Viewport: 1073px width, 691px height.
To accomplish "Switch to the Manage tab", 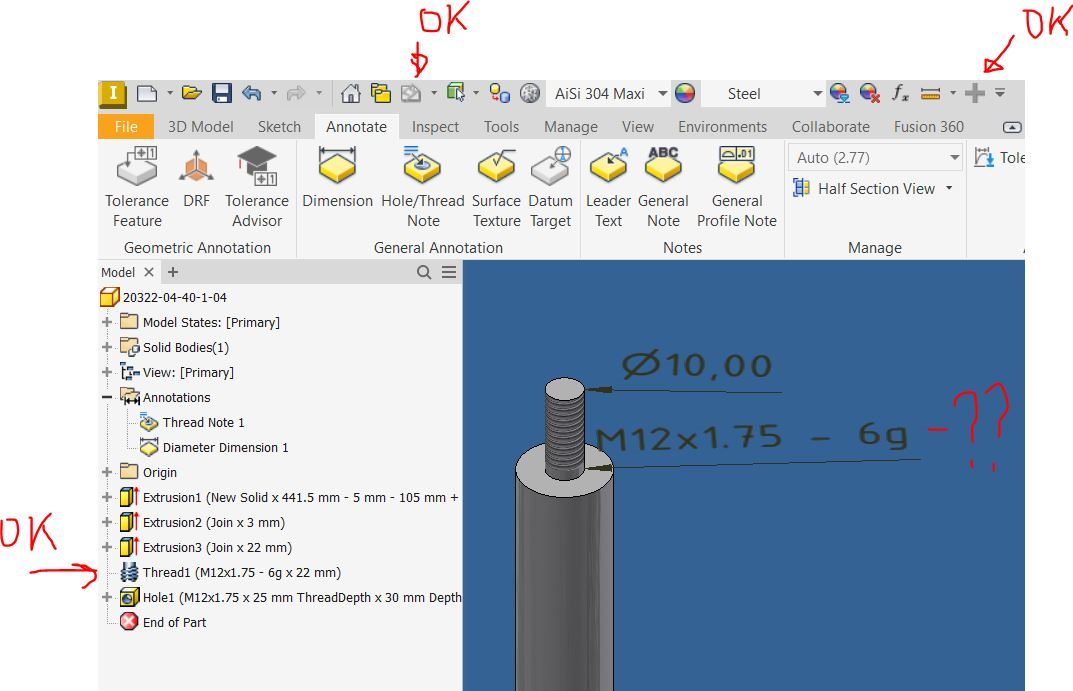I will (571, 127).
